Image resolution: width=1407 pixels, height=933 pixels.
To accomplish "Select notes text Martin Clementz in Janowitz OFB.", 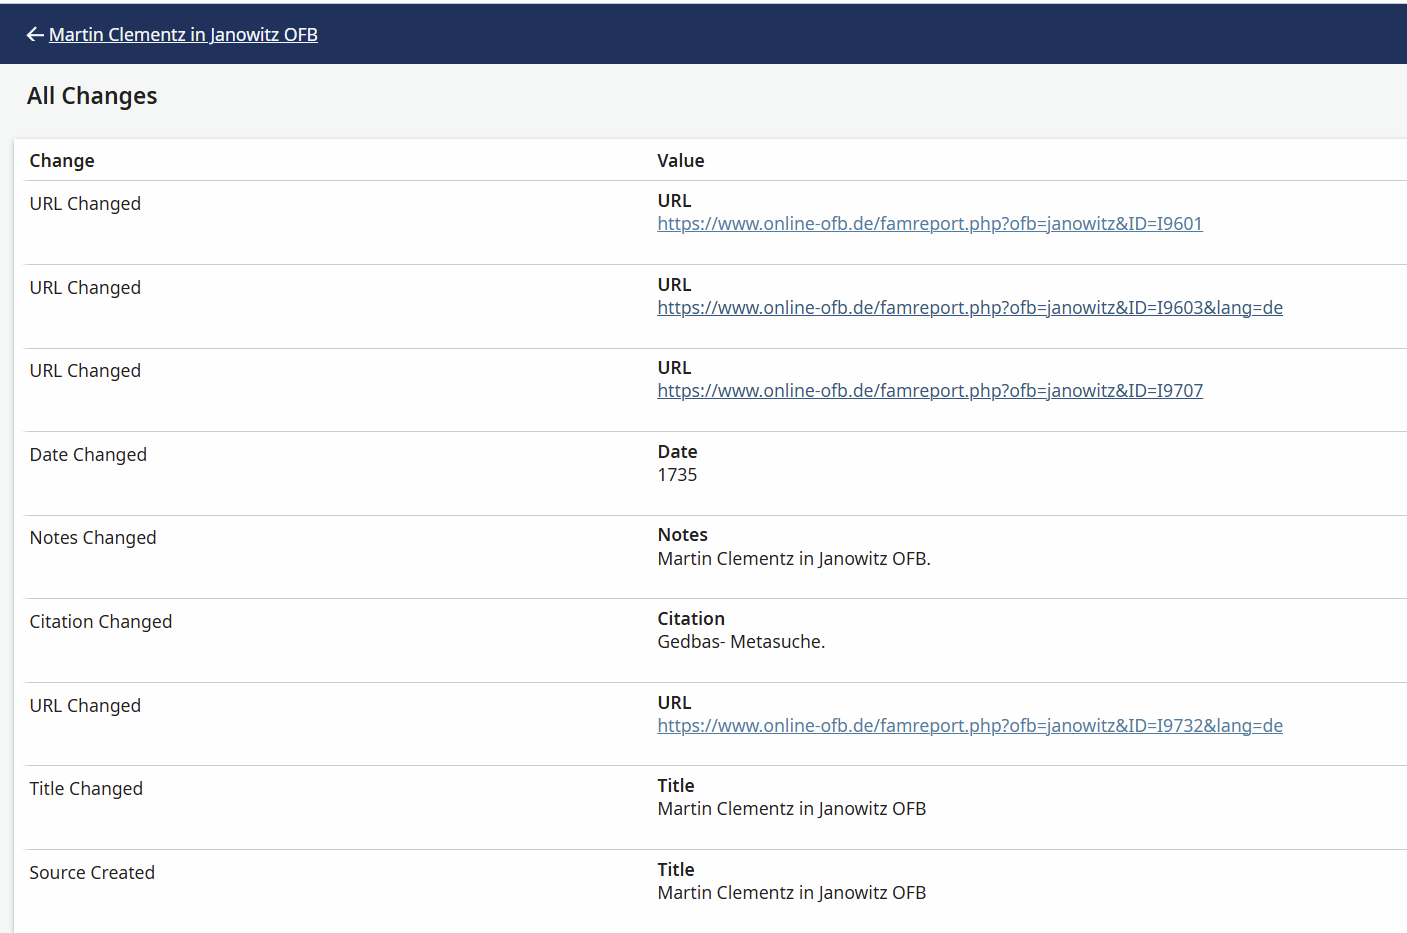I will point(793,559).
